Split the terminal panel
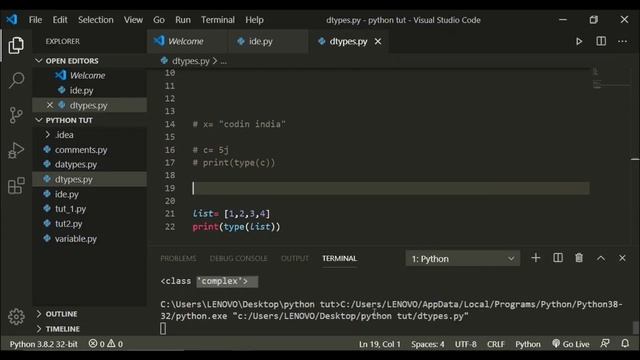 point(558,258)
